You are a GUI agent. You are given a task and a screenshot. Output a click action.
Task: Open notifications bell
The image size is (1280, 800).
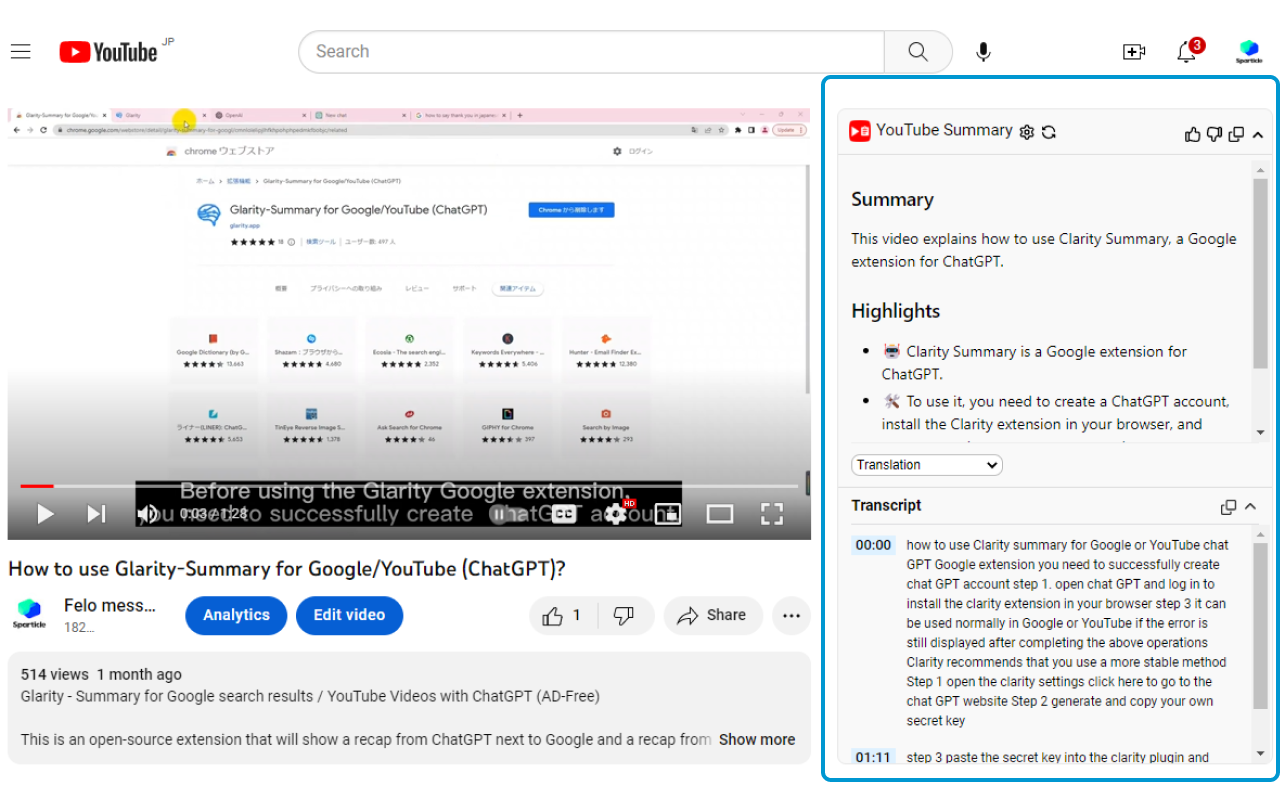click(x=1187, y=52)
